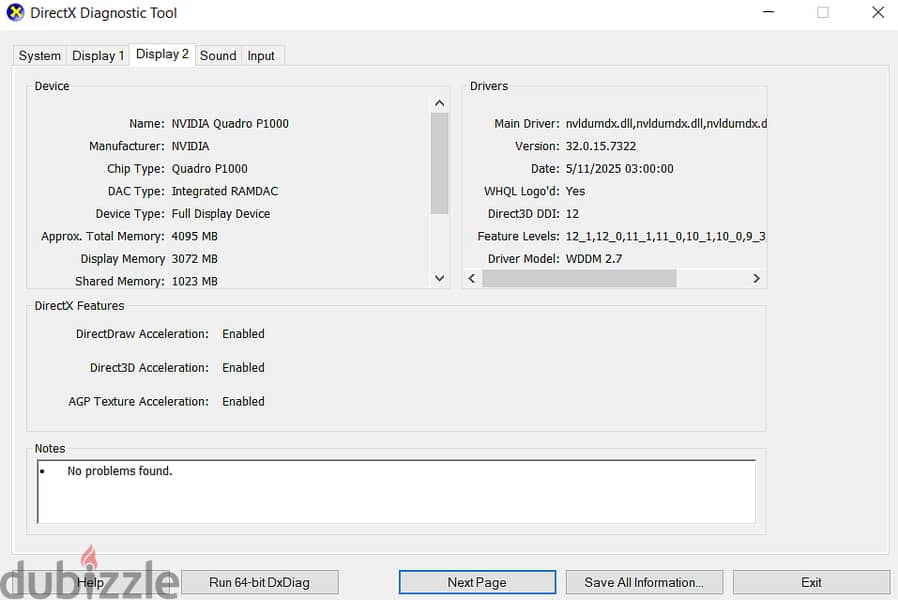
Task: Click WHQL Logo'd value Yes
Action: (576, 191)
